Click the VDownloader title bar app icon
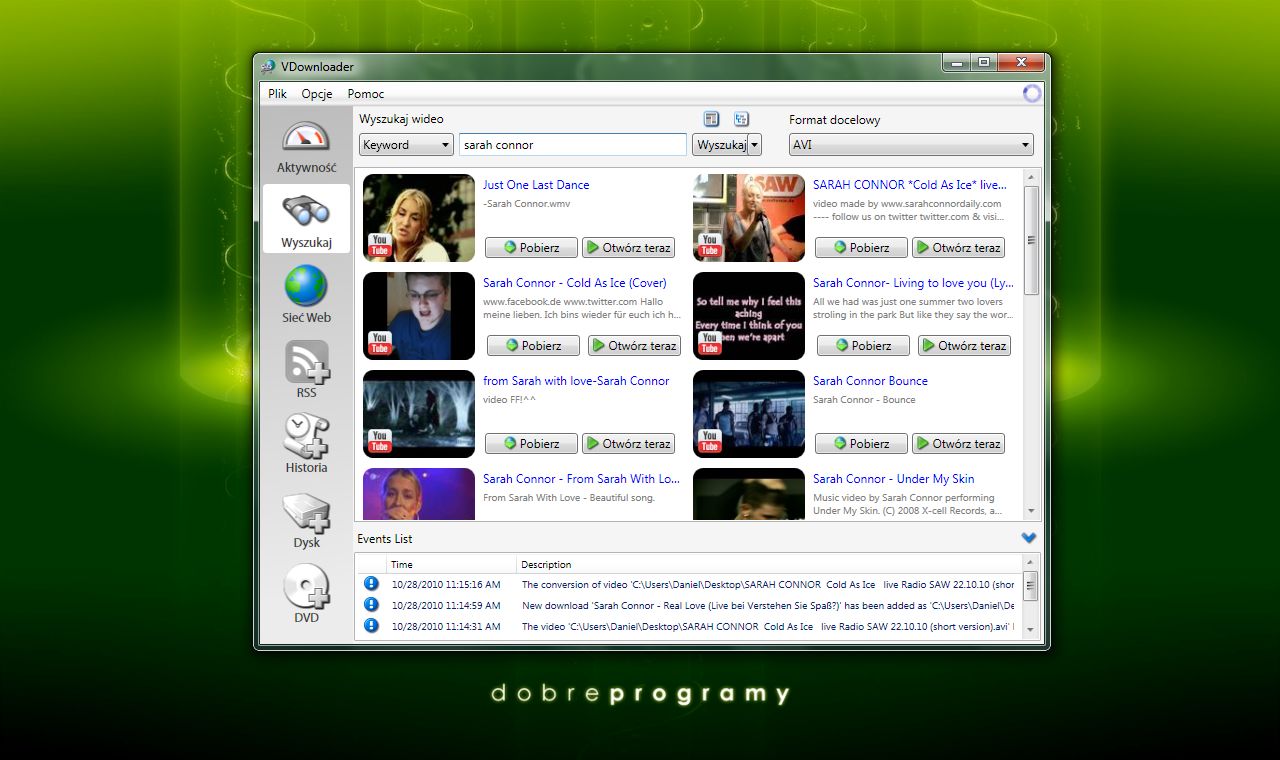The width and height of the screenshot is (1280, 760). coord(268,67)
